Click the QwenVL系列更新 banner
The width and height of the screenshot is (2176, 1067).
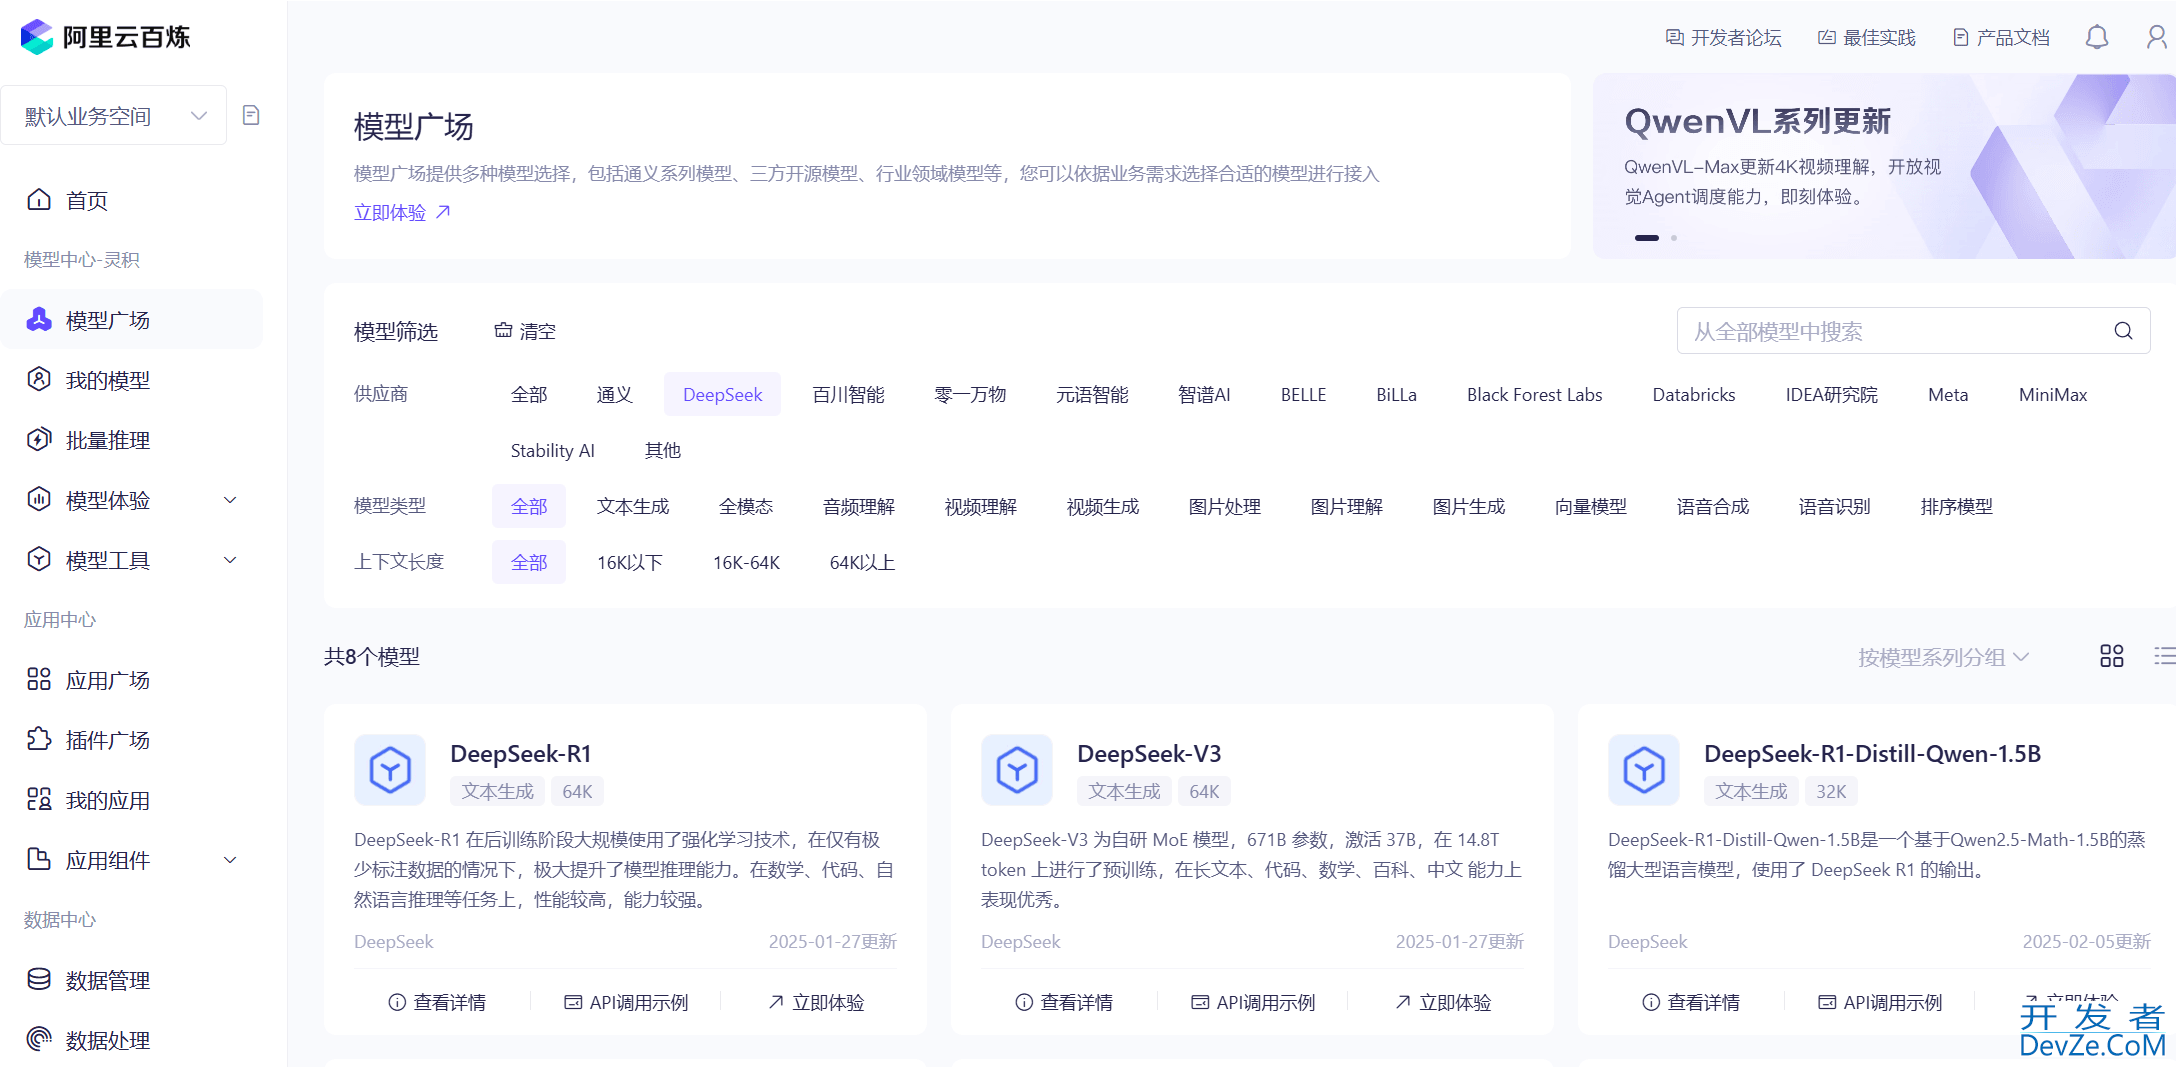[1884, 166]
